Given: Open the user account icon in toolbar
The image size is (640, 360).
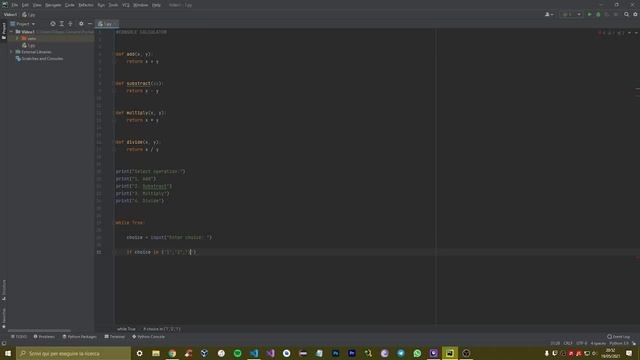Looking at the screenshot, I should coord(549,14).
